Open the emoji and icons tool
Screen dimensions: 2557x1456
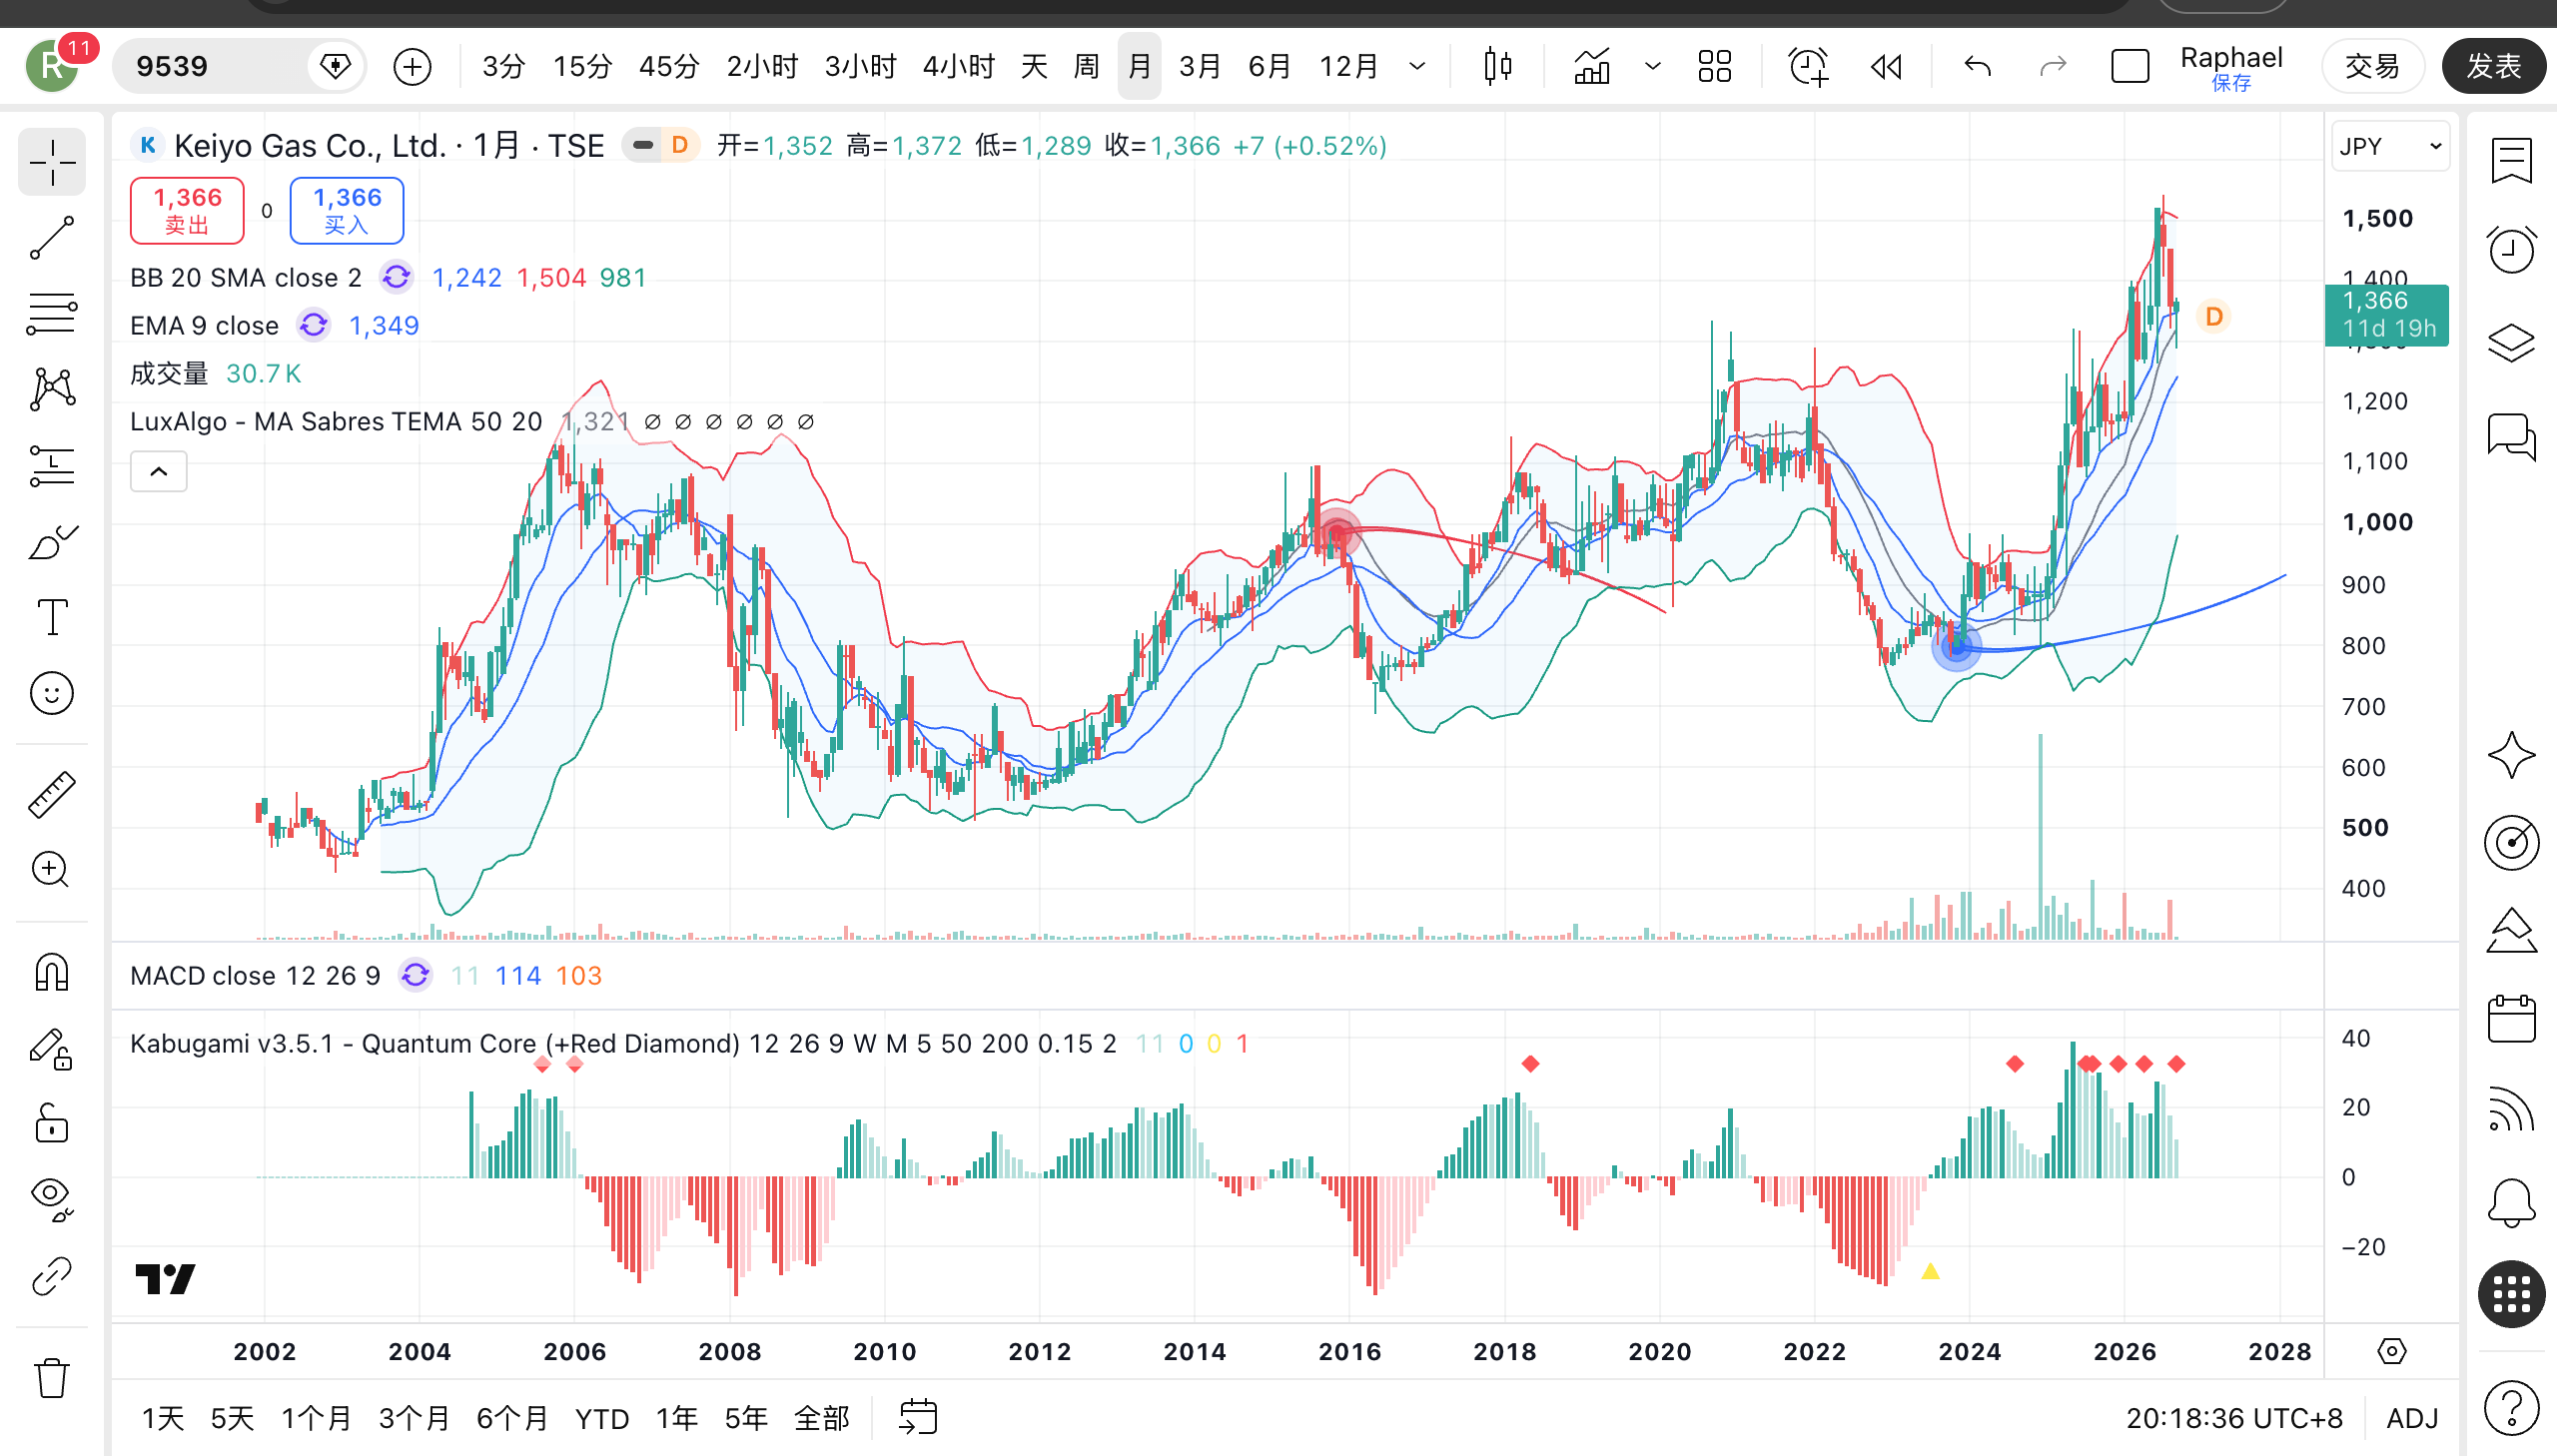tap(52, 693)
